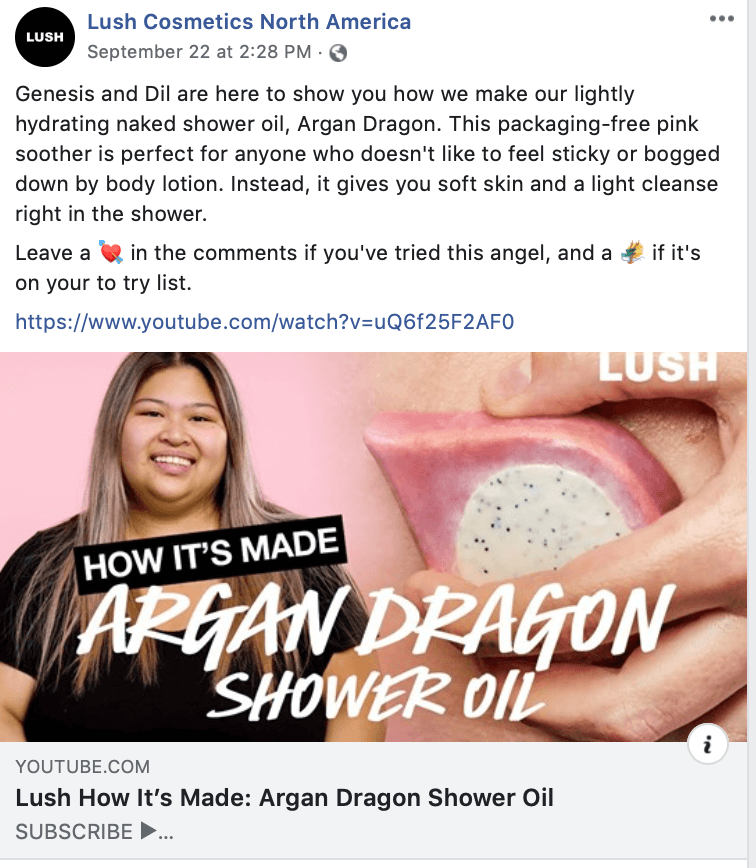Open the round LUSH profile avatar
The width and height of the screenshot is (756, 868).
(44, 37)
